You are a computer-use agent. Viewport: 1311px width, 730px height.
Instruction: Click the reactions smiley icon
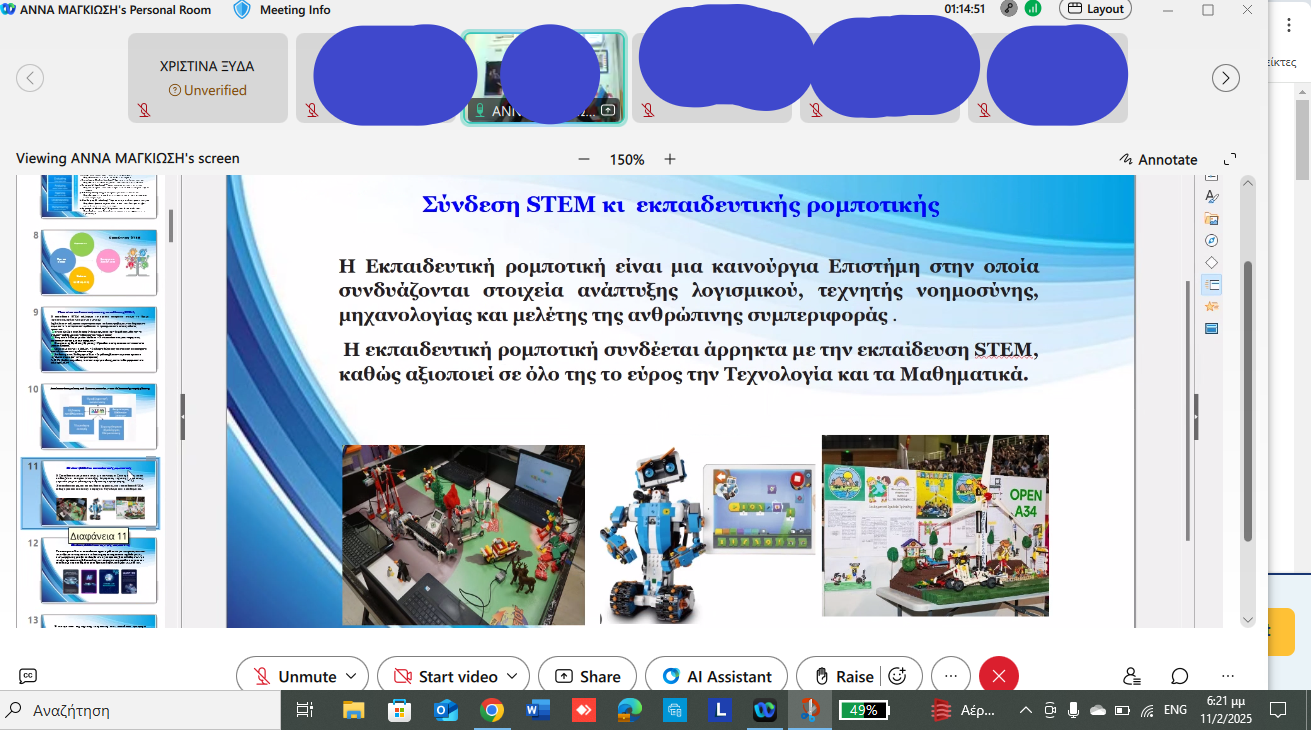coord(897,676)
